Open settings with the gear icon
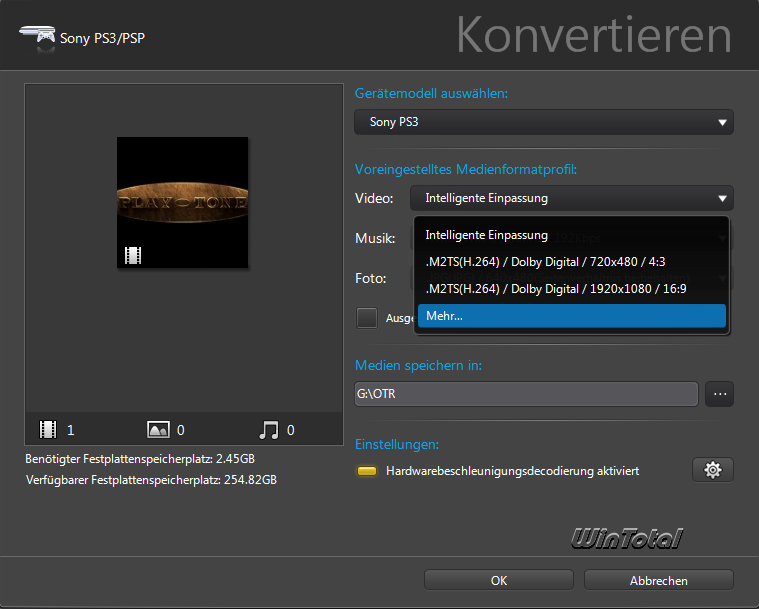The image size is (759, 609). click(x=713, y=470)
